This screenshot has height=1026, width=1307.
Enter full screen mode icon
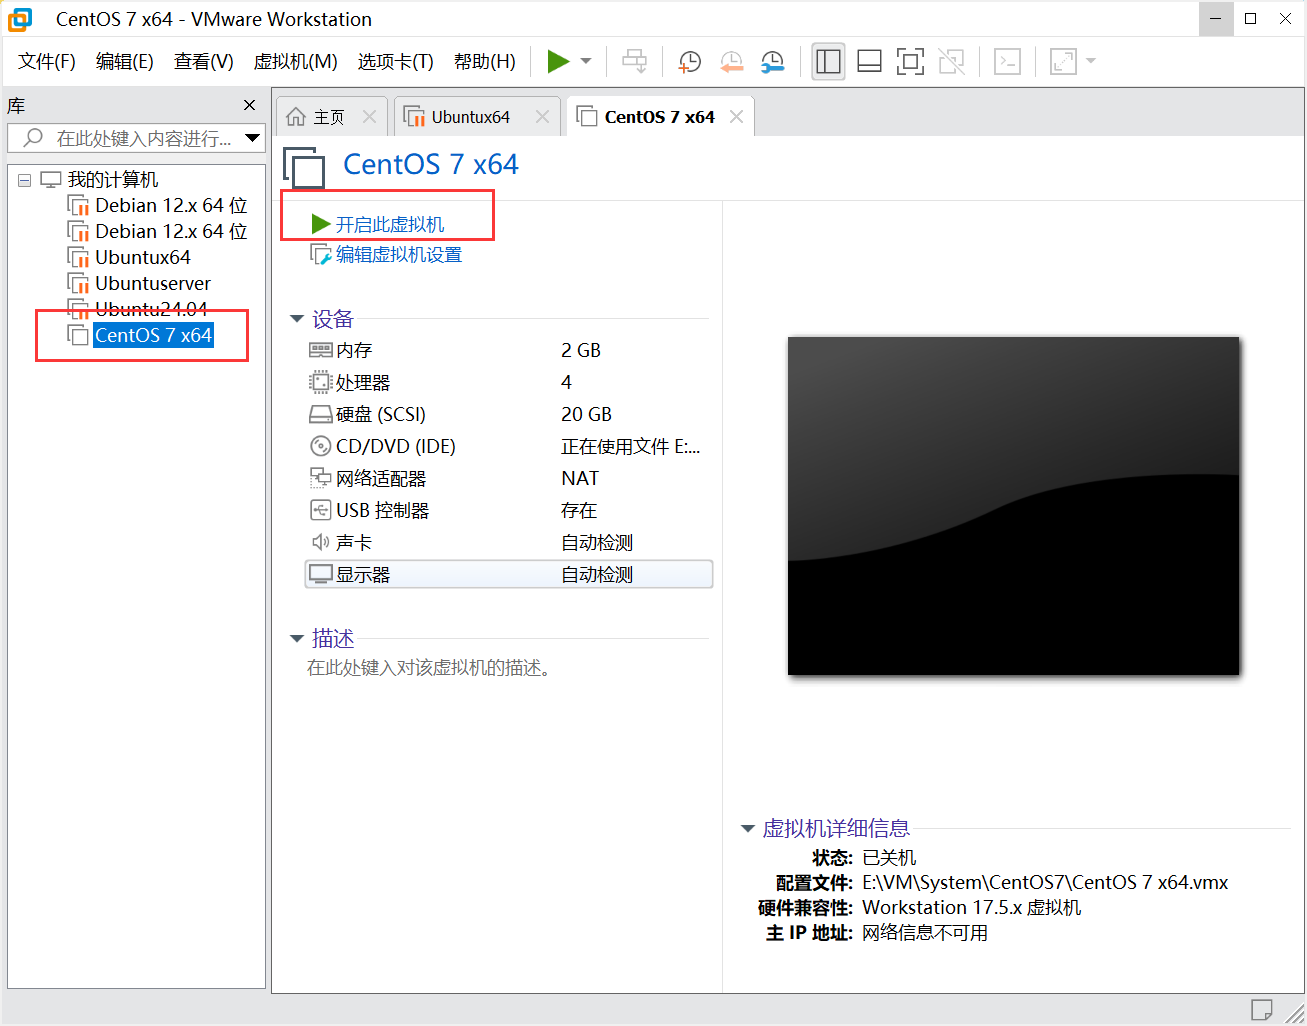910,62
